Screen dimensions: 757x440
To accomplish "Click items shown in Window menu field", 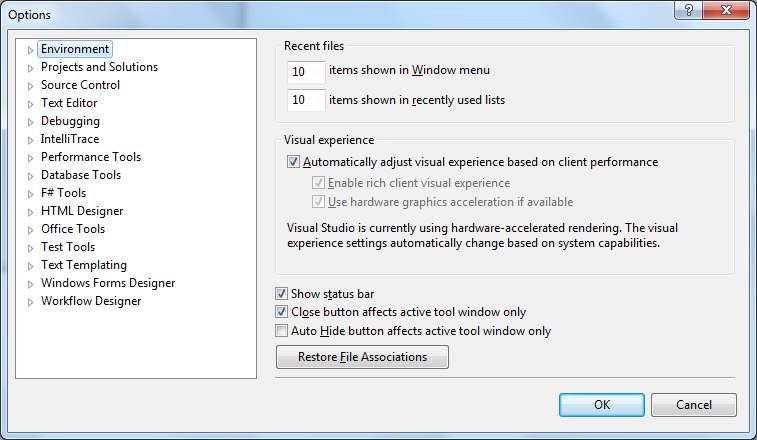I will click(x=305, y=72).
